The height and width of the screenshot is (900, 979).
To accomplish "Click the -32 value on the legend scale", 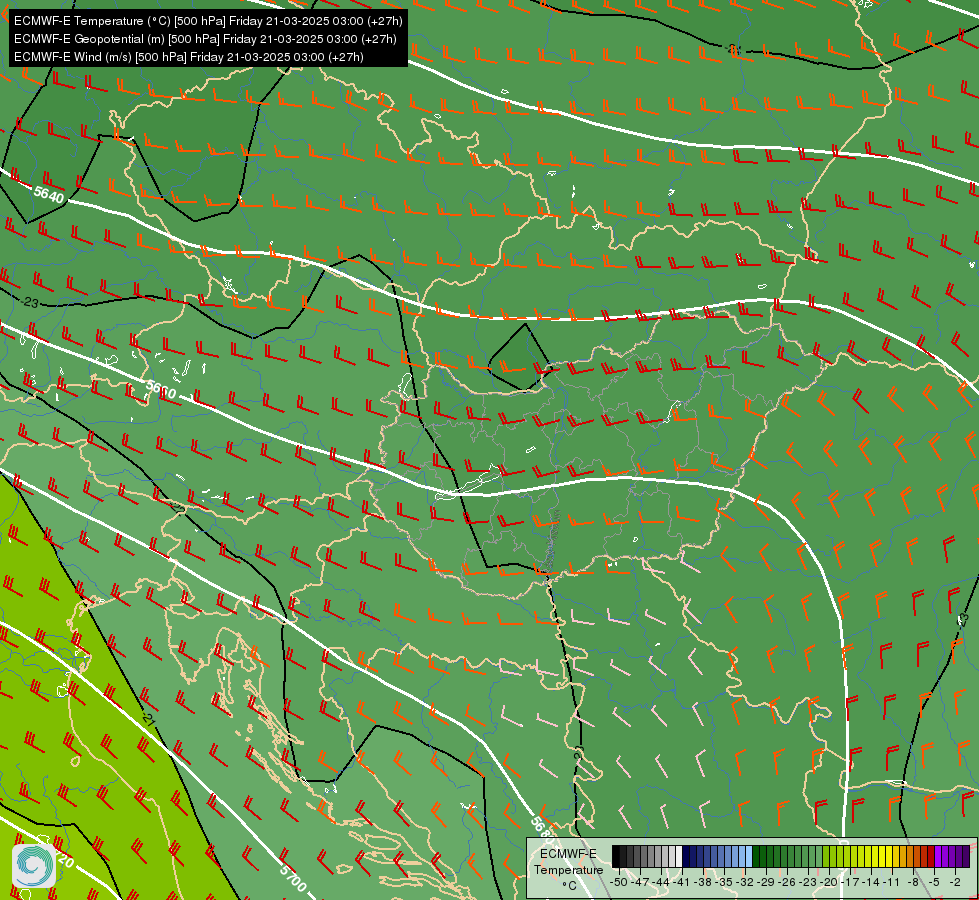I will (745, 882).
